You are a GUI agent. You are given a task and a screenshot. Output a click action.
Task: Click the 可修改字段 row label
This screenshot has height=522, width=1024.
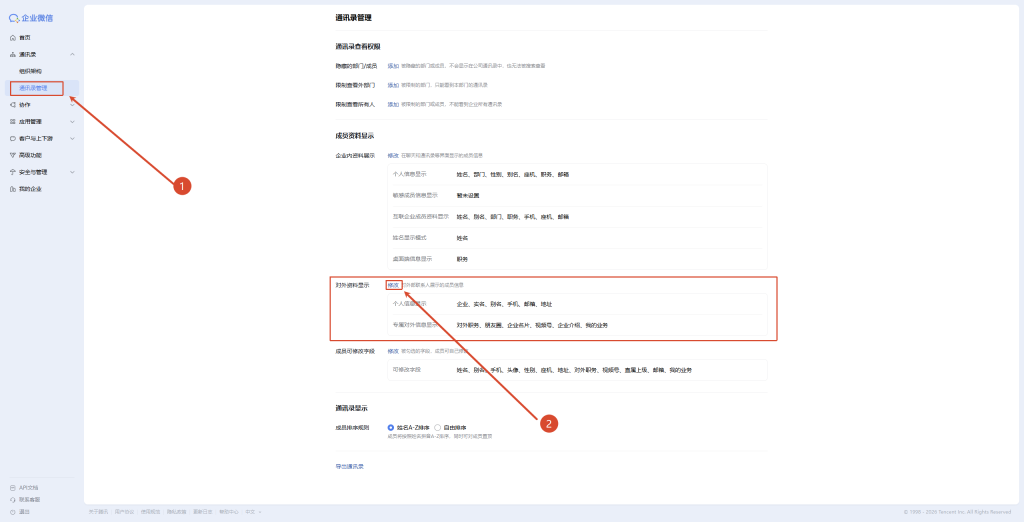coord(407,370)
